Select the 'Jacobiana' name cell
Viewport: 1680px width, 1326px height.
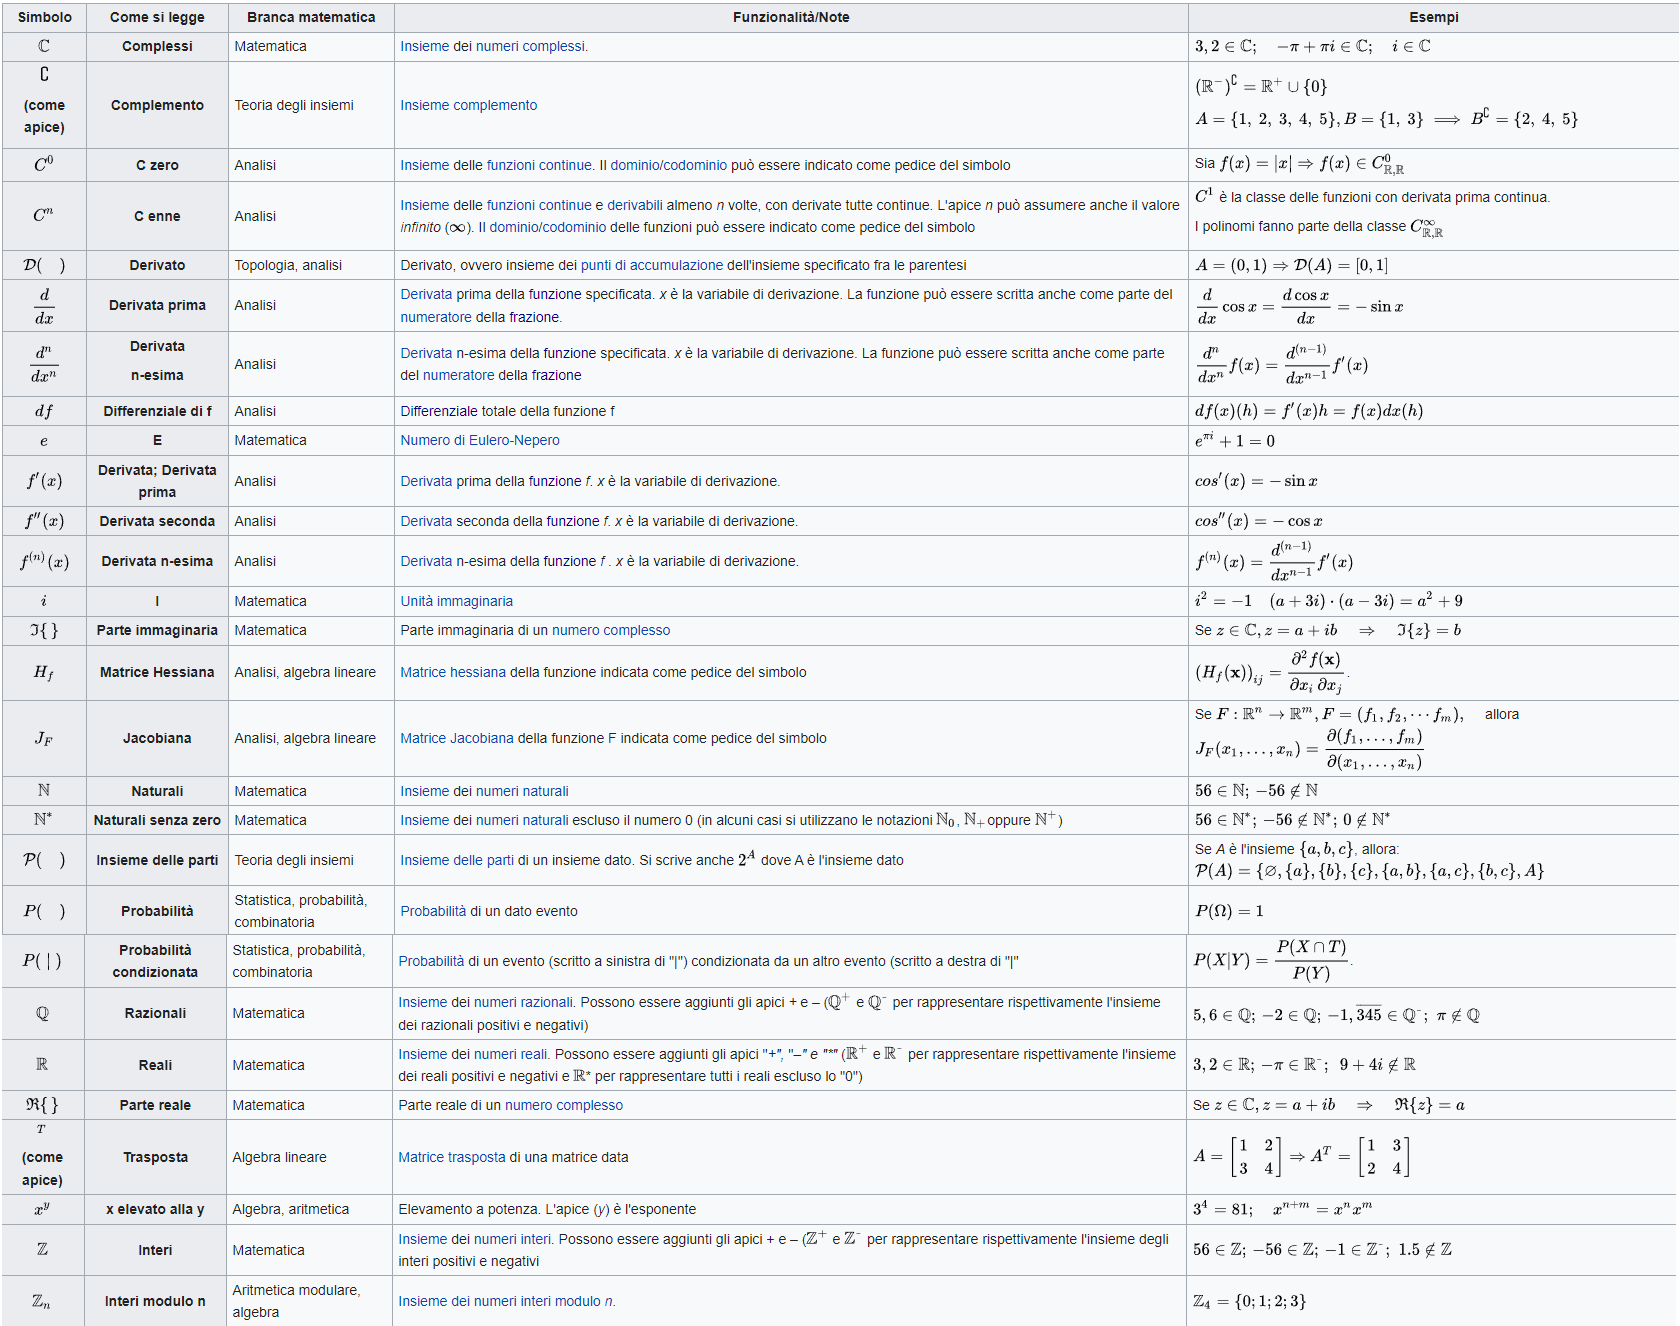tap(157, 738)
